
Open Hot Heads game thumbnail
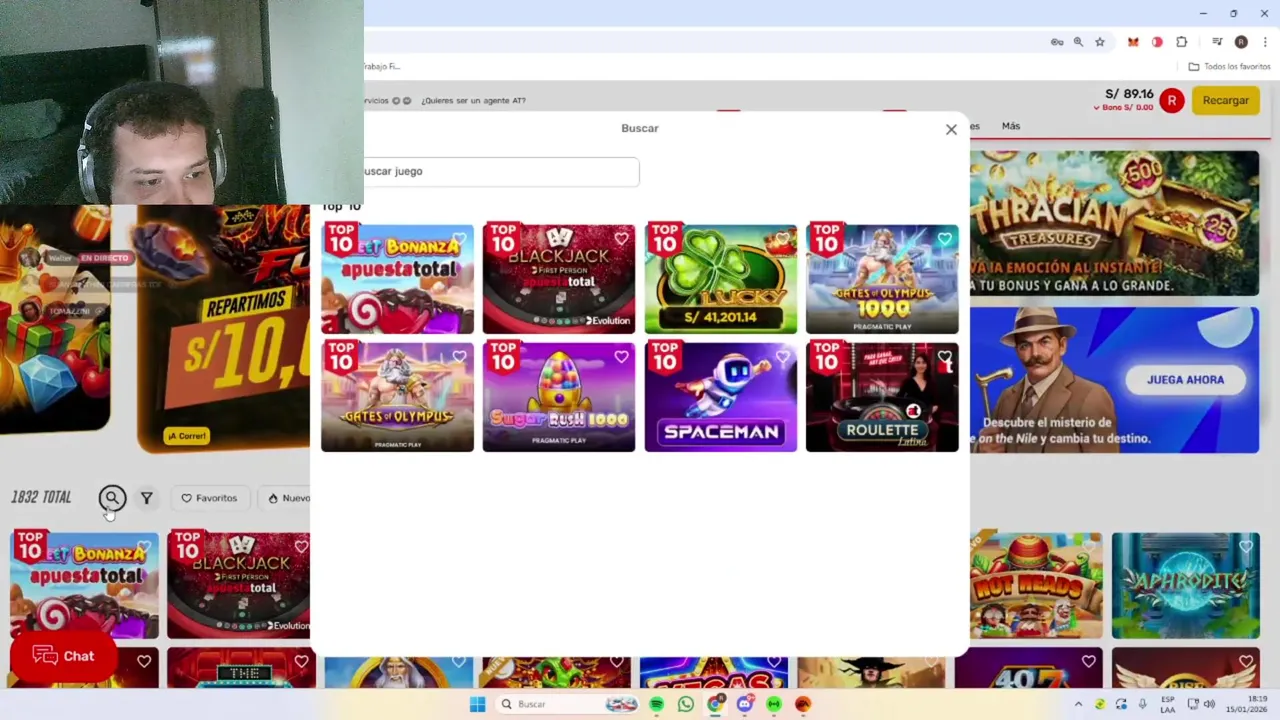click(1036, 585)
